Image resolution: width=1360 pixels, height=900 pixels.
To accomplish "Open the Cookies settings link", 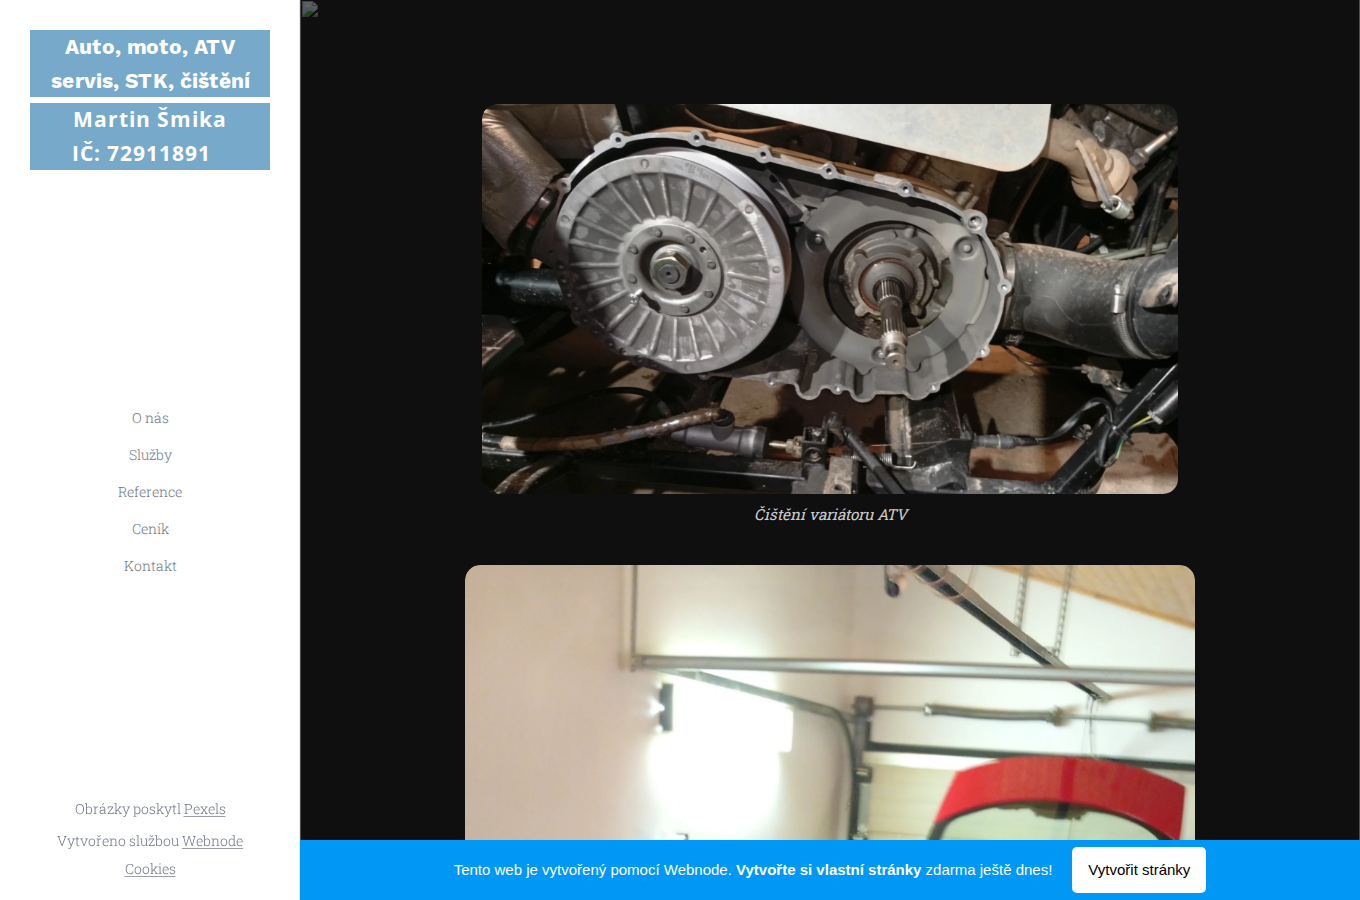I will point(150,869).
